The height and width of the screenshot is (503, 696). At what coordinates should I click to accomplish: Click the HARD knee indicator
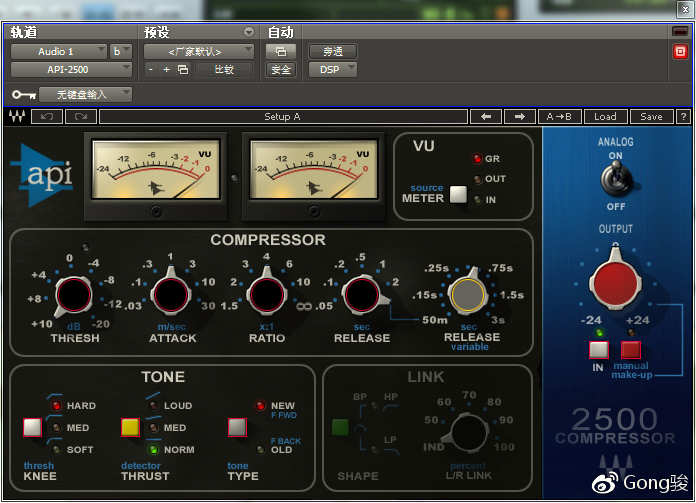pyautogui.click(x=56, y=405)
